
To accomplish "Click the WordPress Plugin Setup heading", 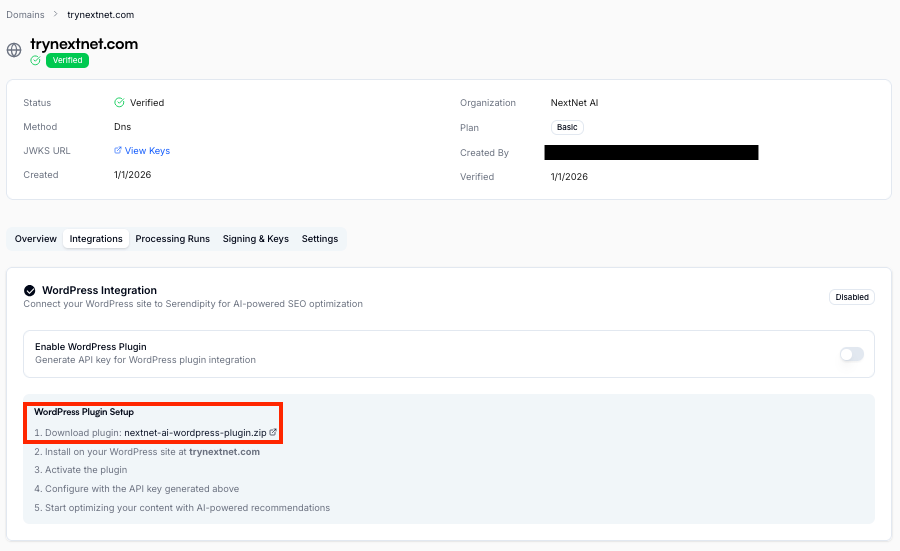I will point(84,412).
